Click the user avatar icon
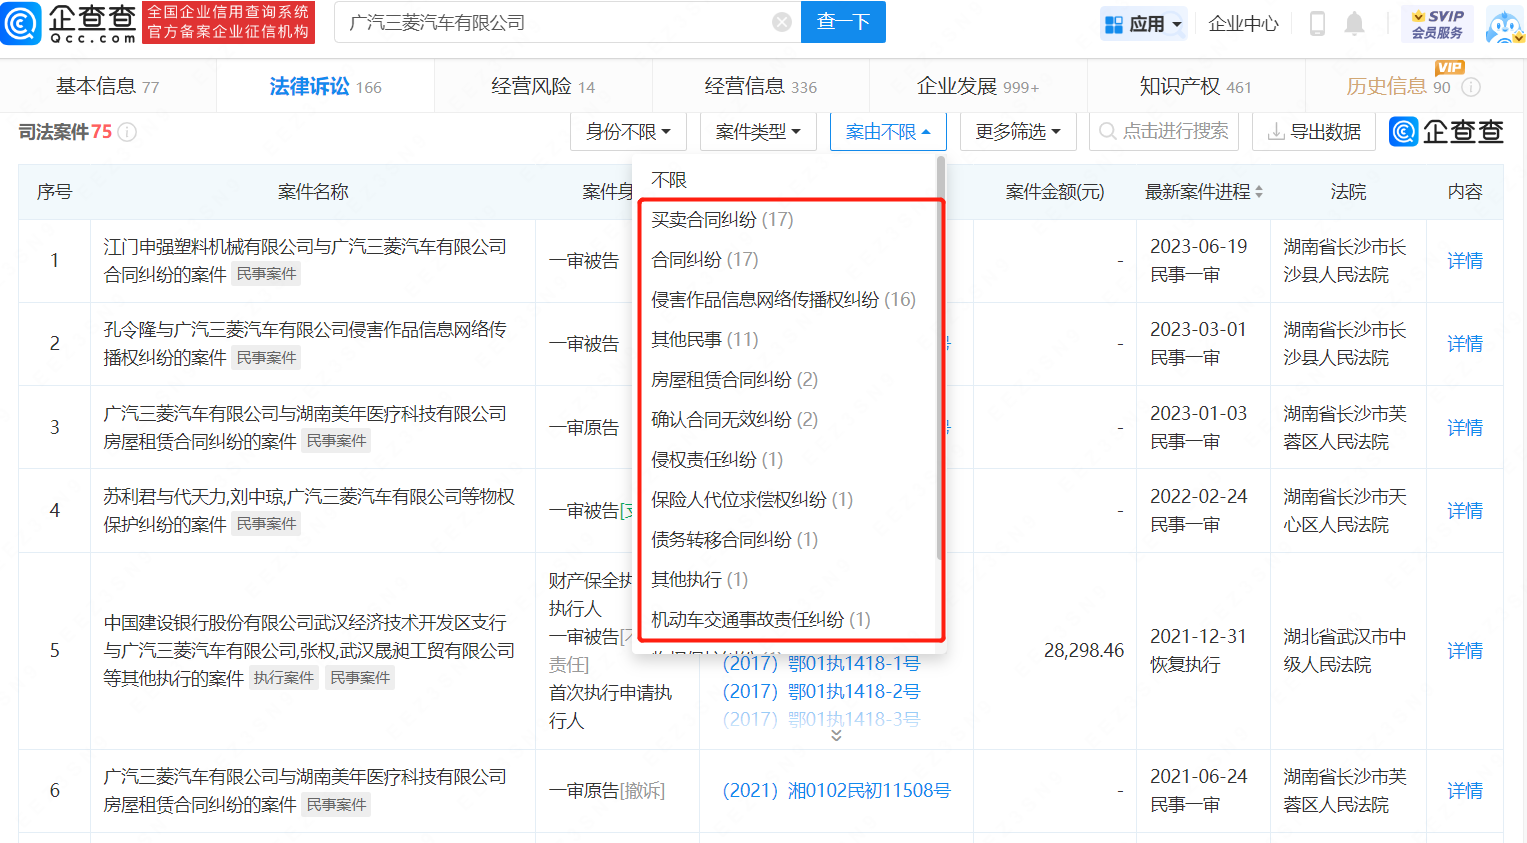The width and height of the screenshot is (1527, 843). coord(1504,24)
